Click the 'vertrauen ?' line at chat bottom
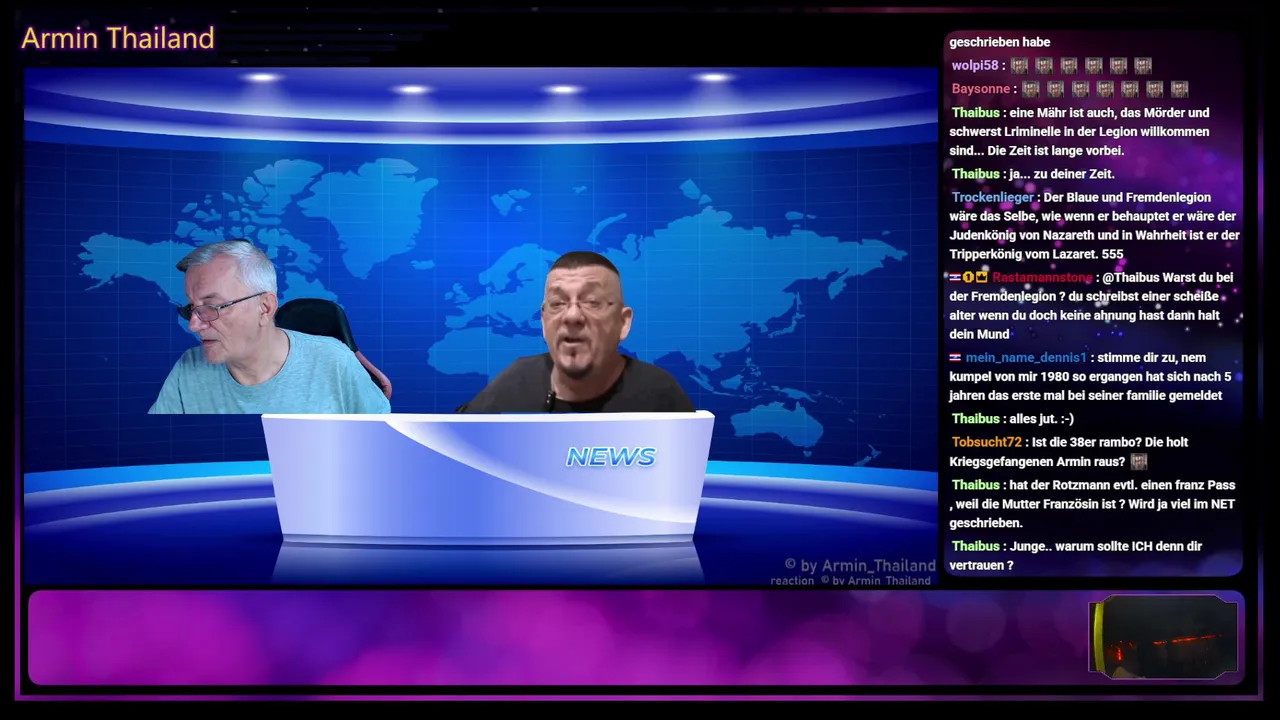 tap(981, 565)
